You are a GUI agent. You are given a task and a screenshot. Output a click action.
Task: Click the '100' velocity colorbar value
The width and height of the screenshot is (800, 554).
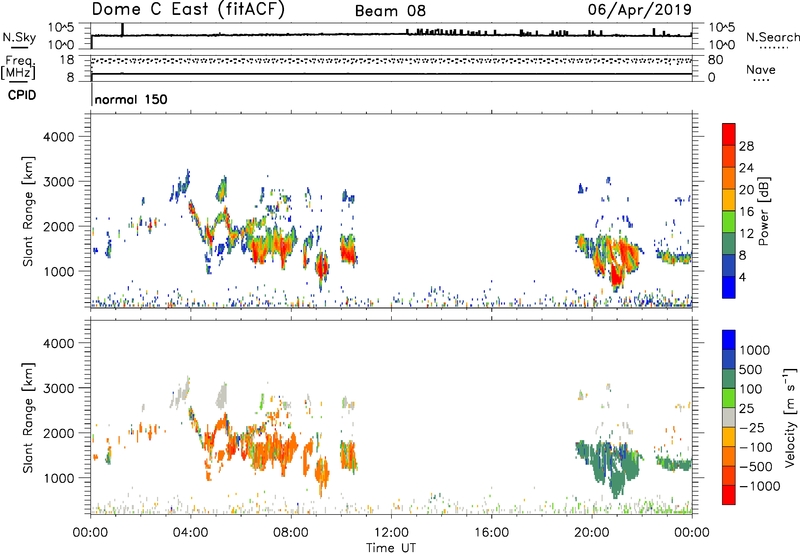tap(751, 389)
